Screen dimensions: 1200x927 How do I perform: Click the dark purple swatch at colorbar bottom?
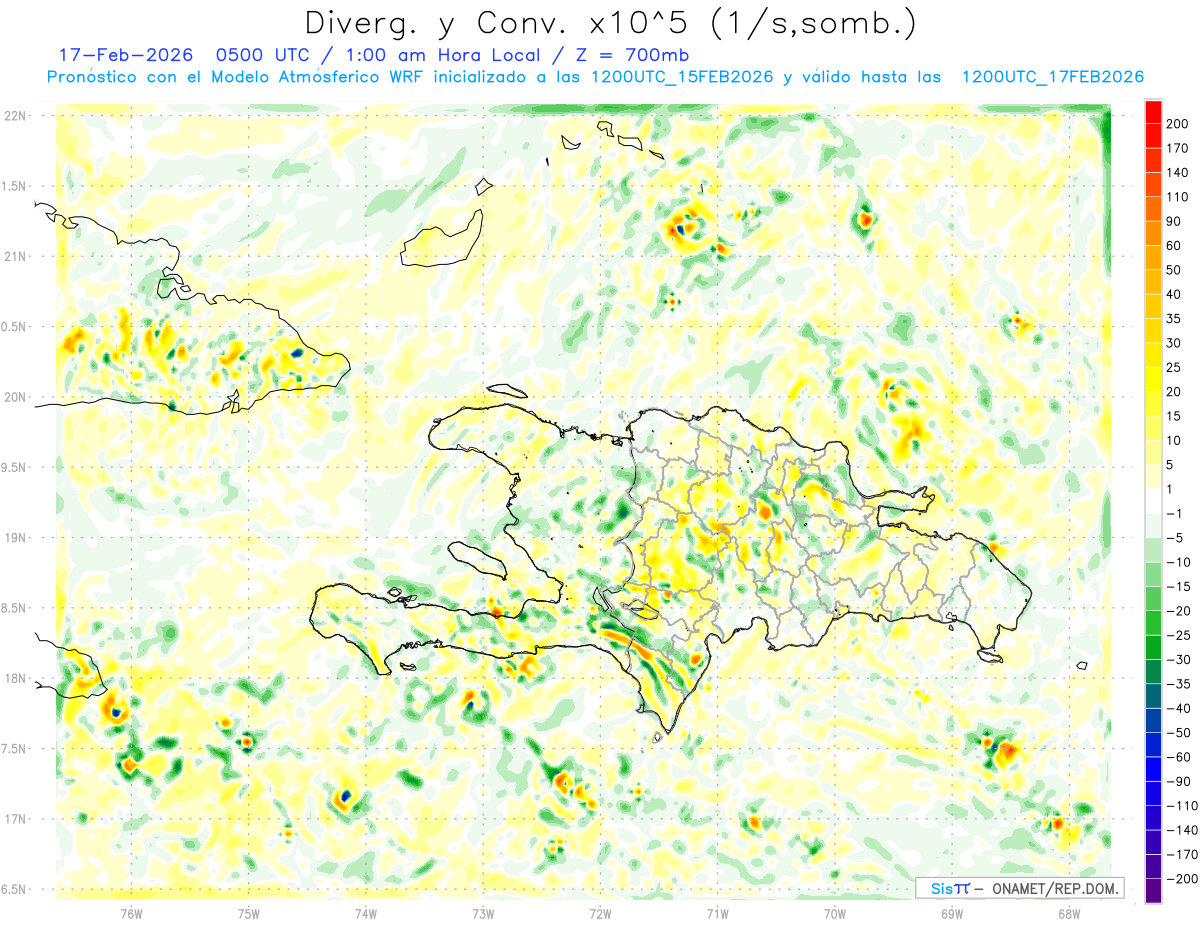point(1153,890)
